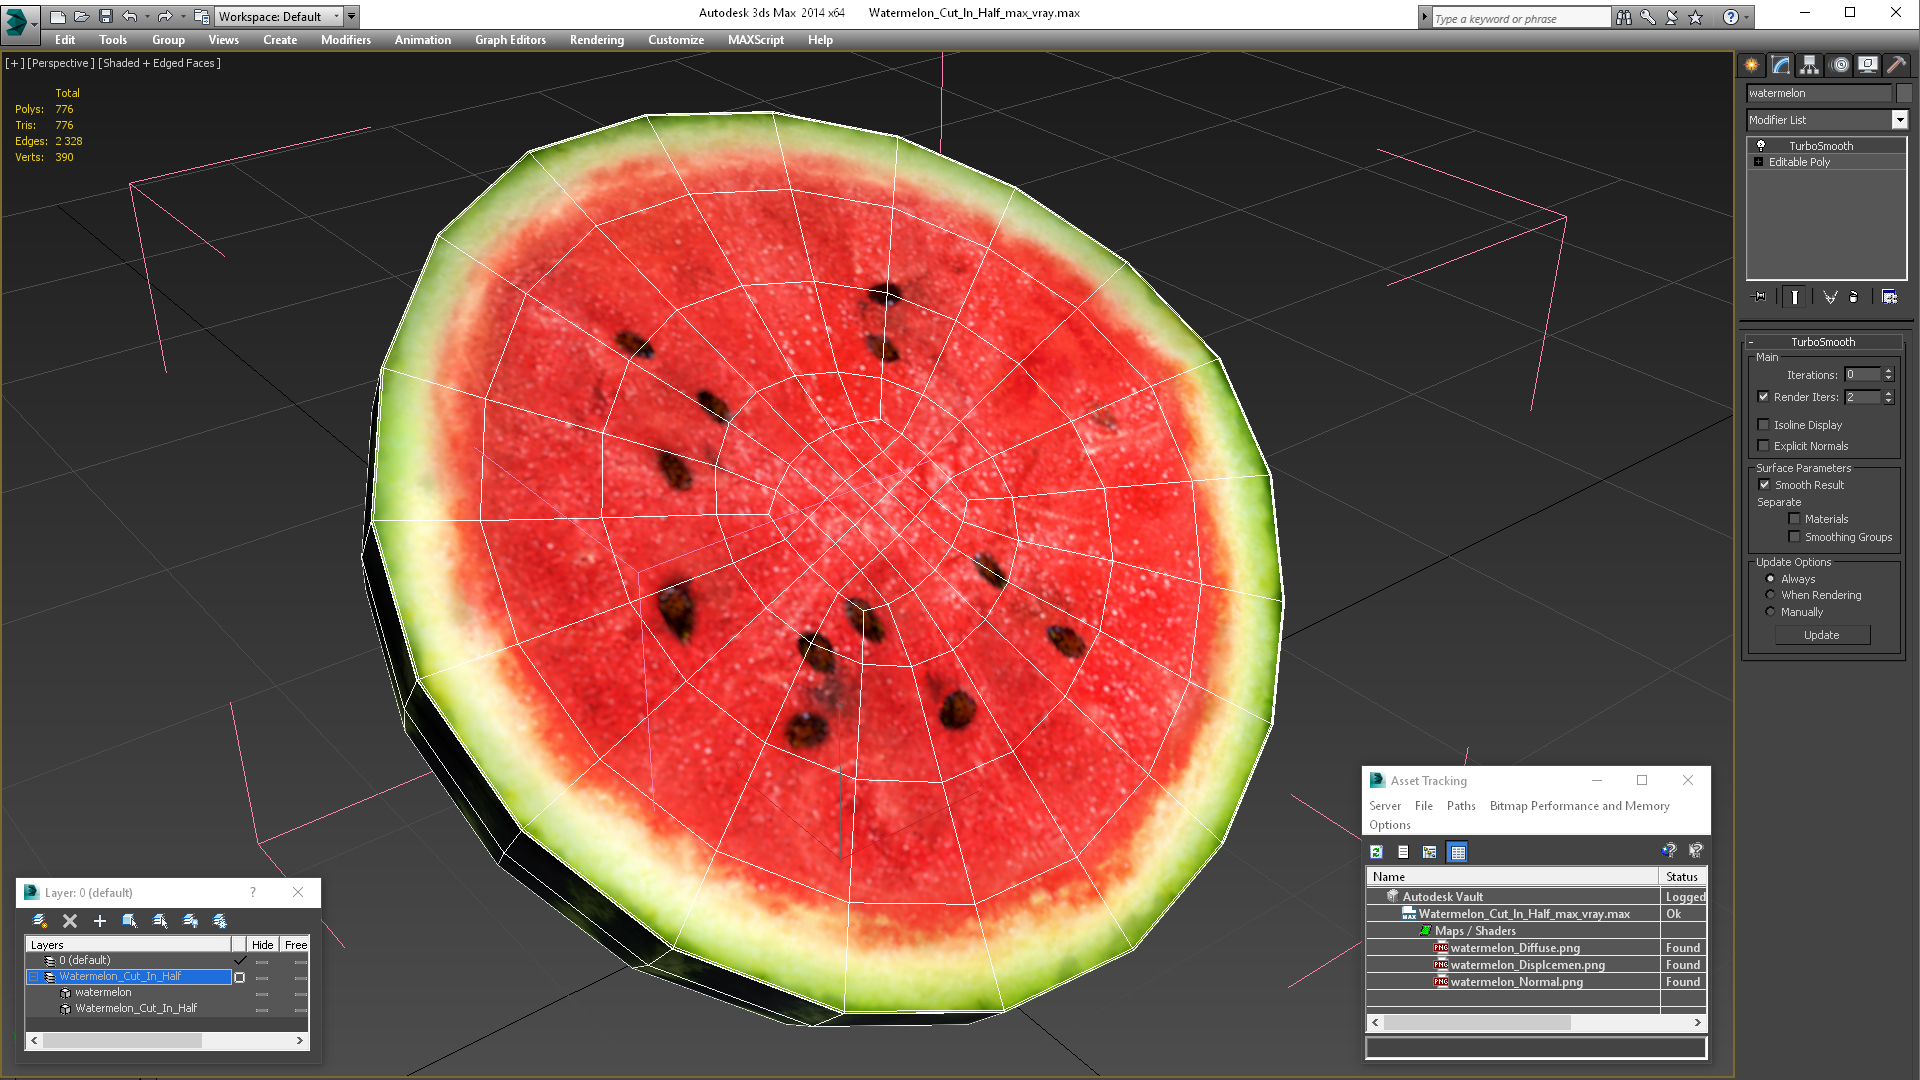This screenshot has height=1080, width=1920.
Task: Enable Isoline Display checkbox
Action: click(1764, 425)
